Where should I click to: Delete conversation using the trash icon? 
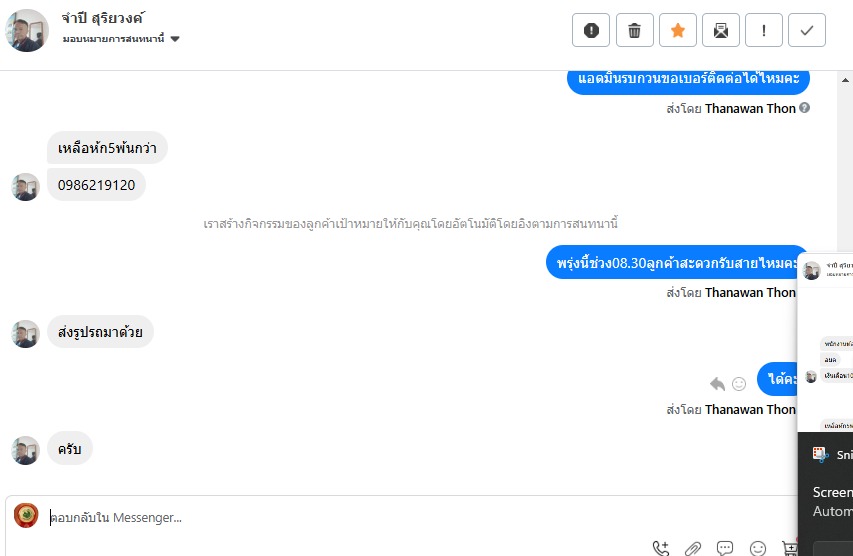click(634, 31)
